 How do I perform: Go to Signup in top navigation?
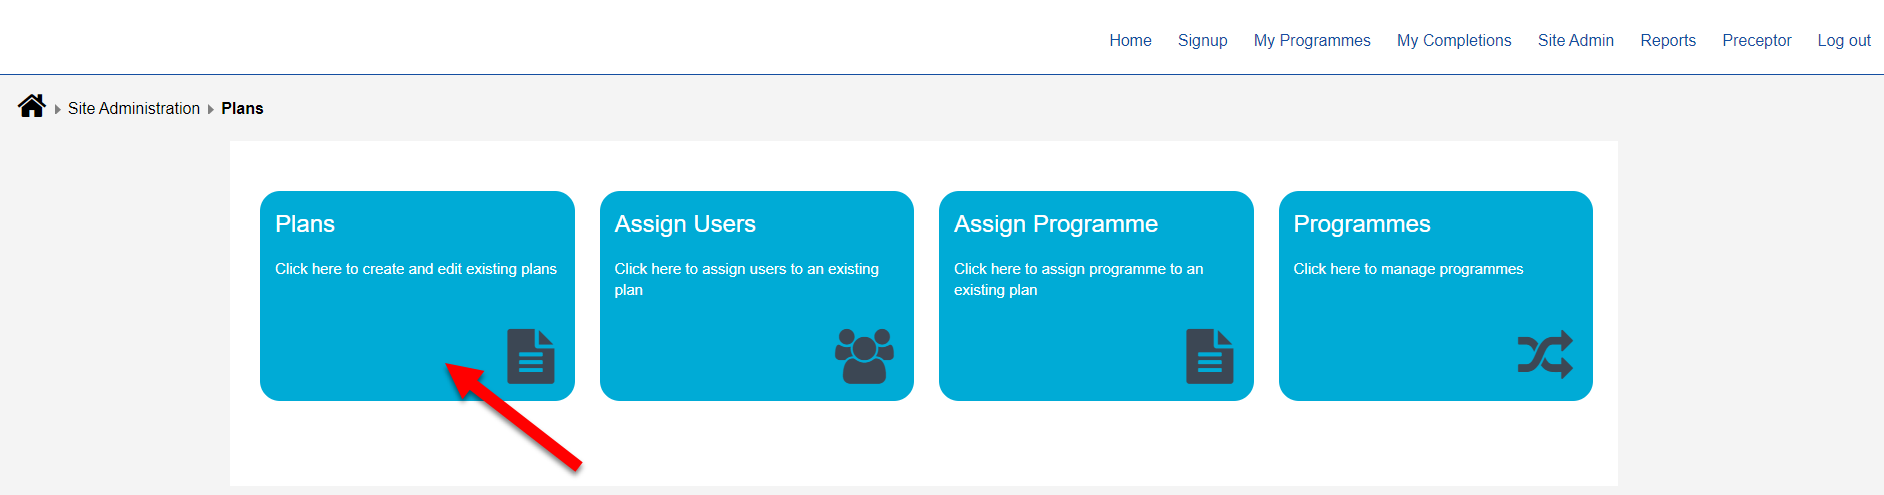[1202, 40]
